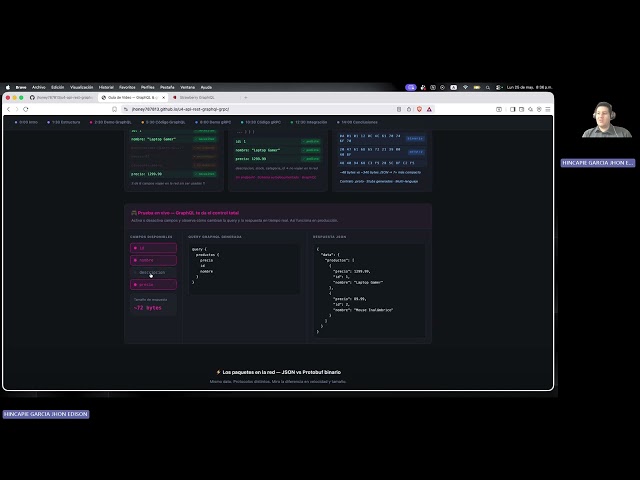This screenshot has height=480, width=640.
Task: Toggle the browser sidebar panel
Action: (513, 109)
